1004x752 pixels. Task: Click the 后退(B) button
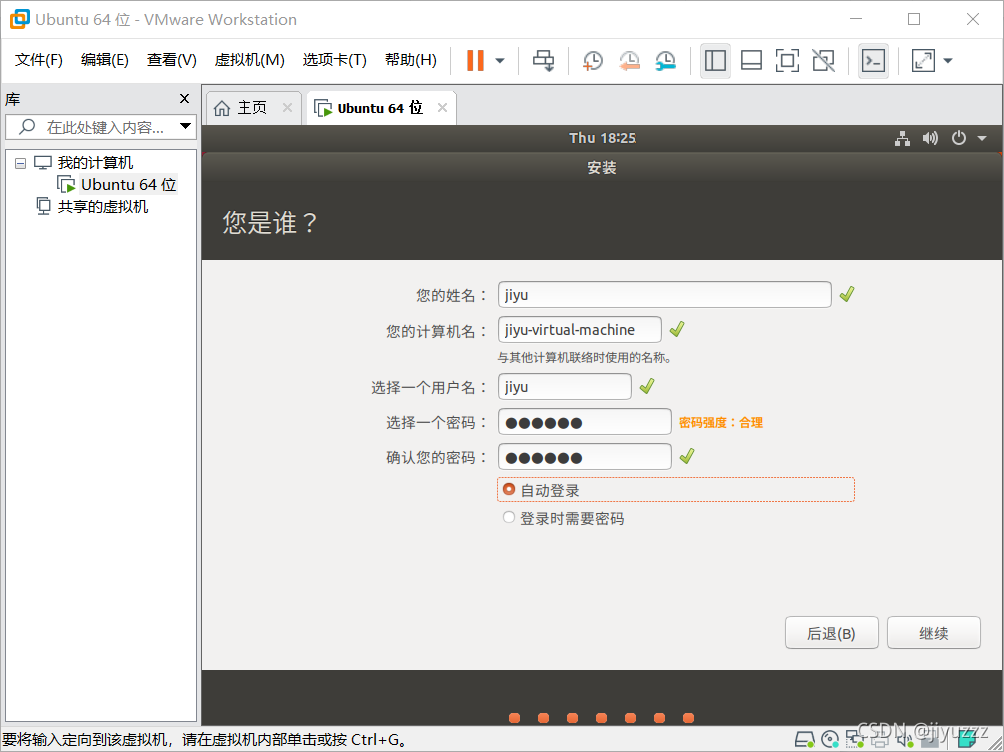tap(831, 632)
